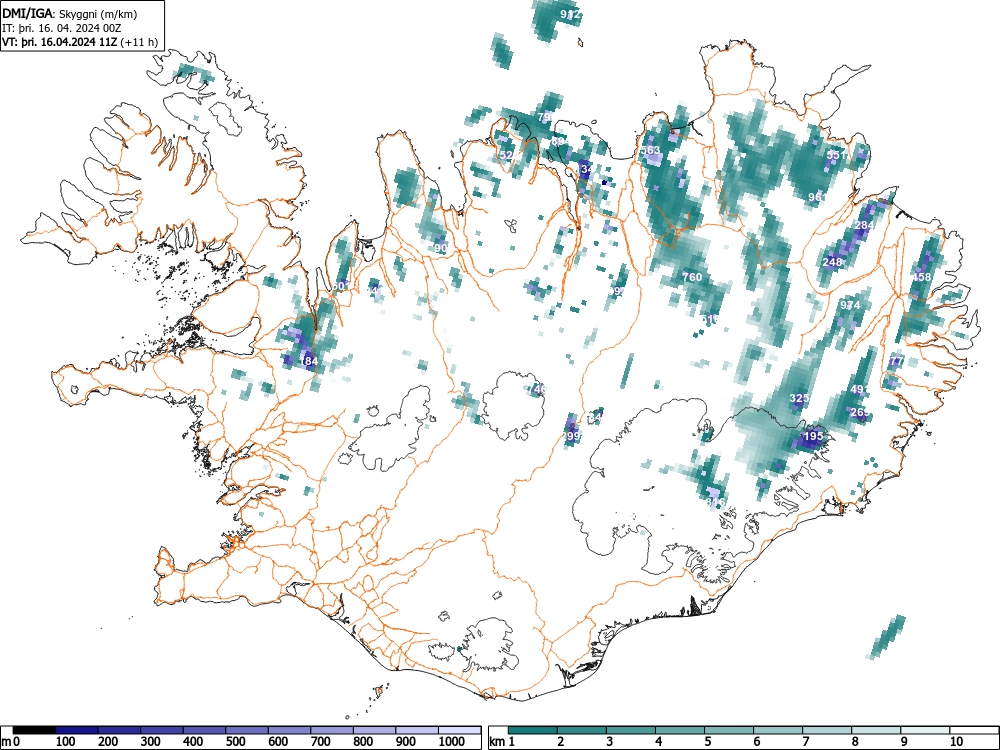Click the visibility value 284 on map

coord(864,225)
